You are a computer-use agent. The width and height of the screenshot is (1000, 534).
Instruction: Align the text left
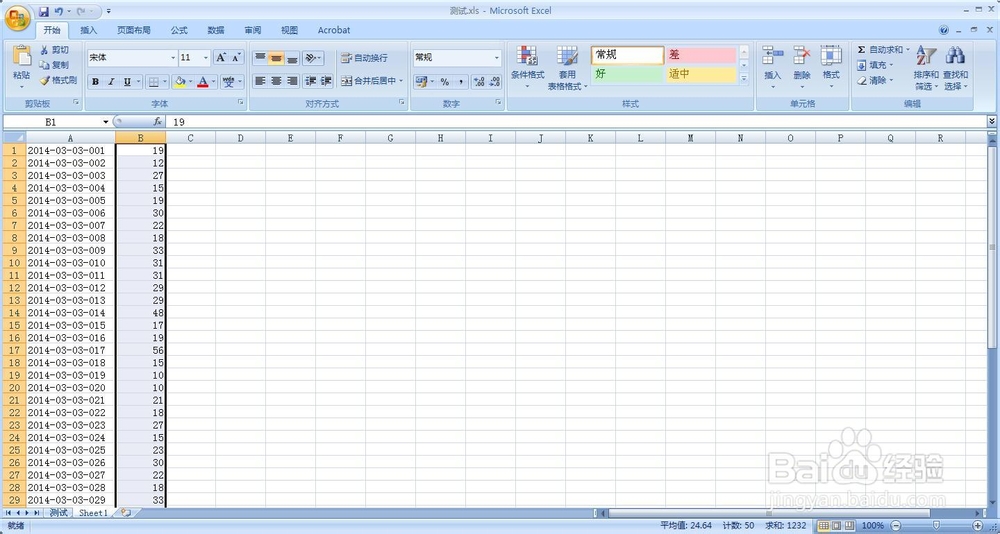click(260, 81)
